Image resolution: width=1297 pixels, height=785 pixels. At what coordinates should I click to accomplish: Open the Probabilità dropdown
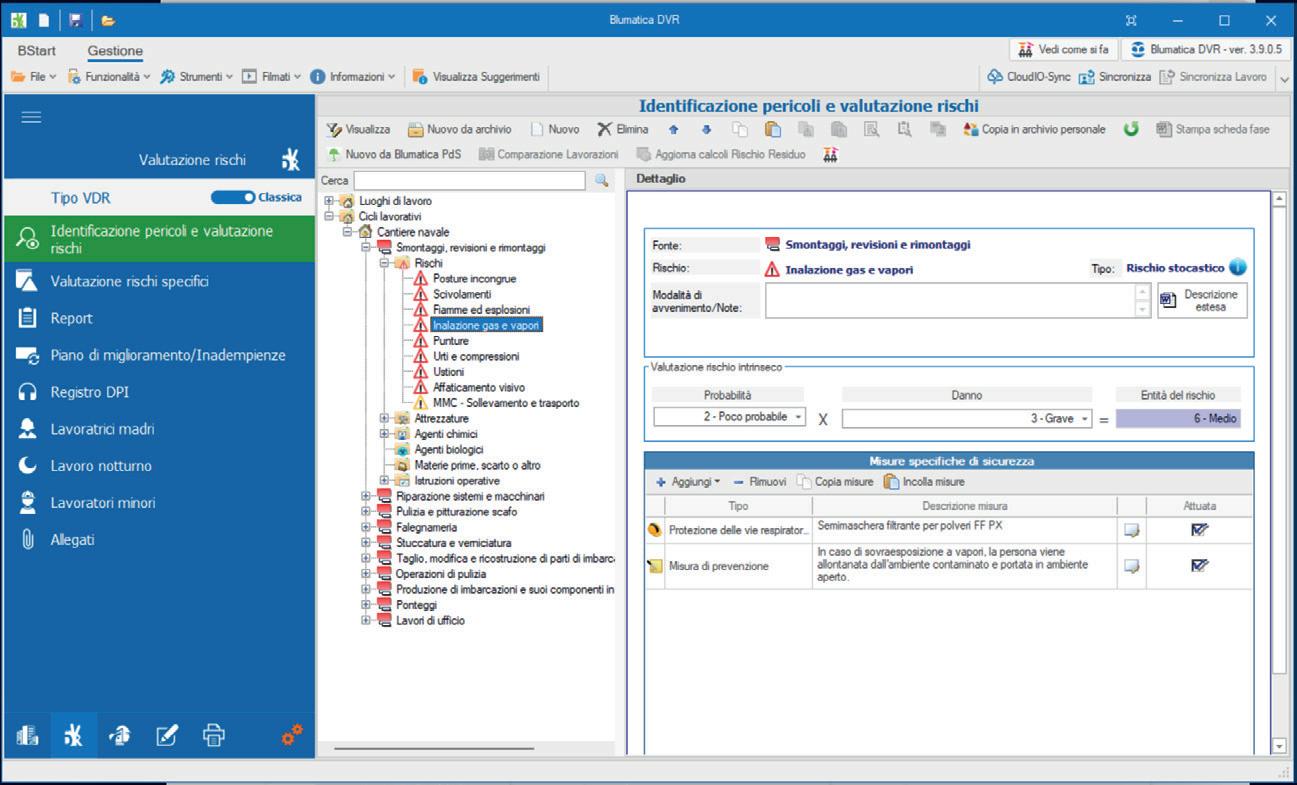point(798,418)
